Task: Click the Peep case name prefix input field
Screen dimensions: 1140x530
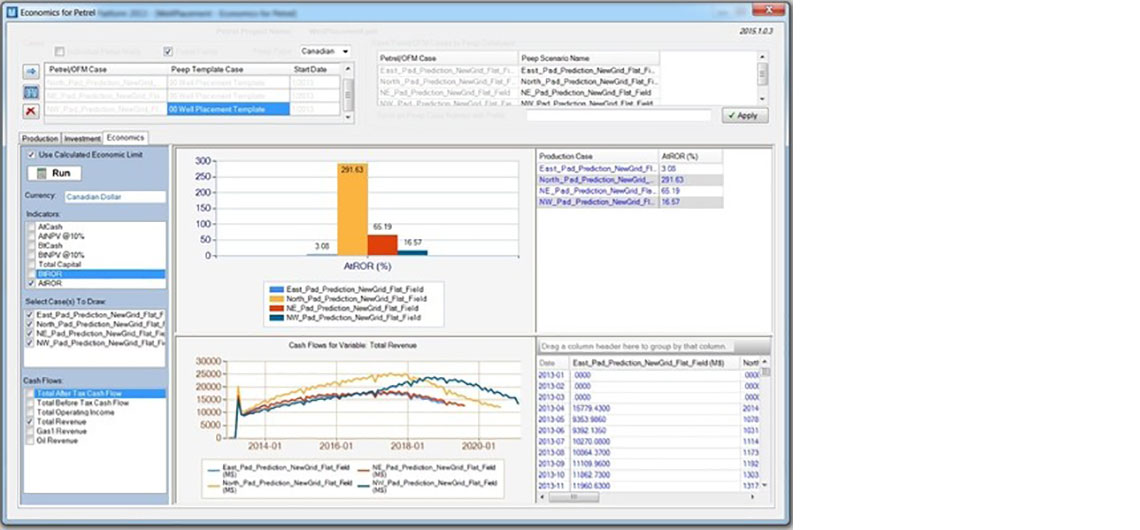Action: point(618,116)
